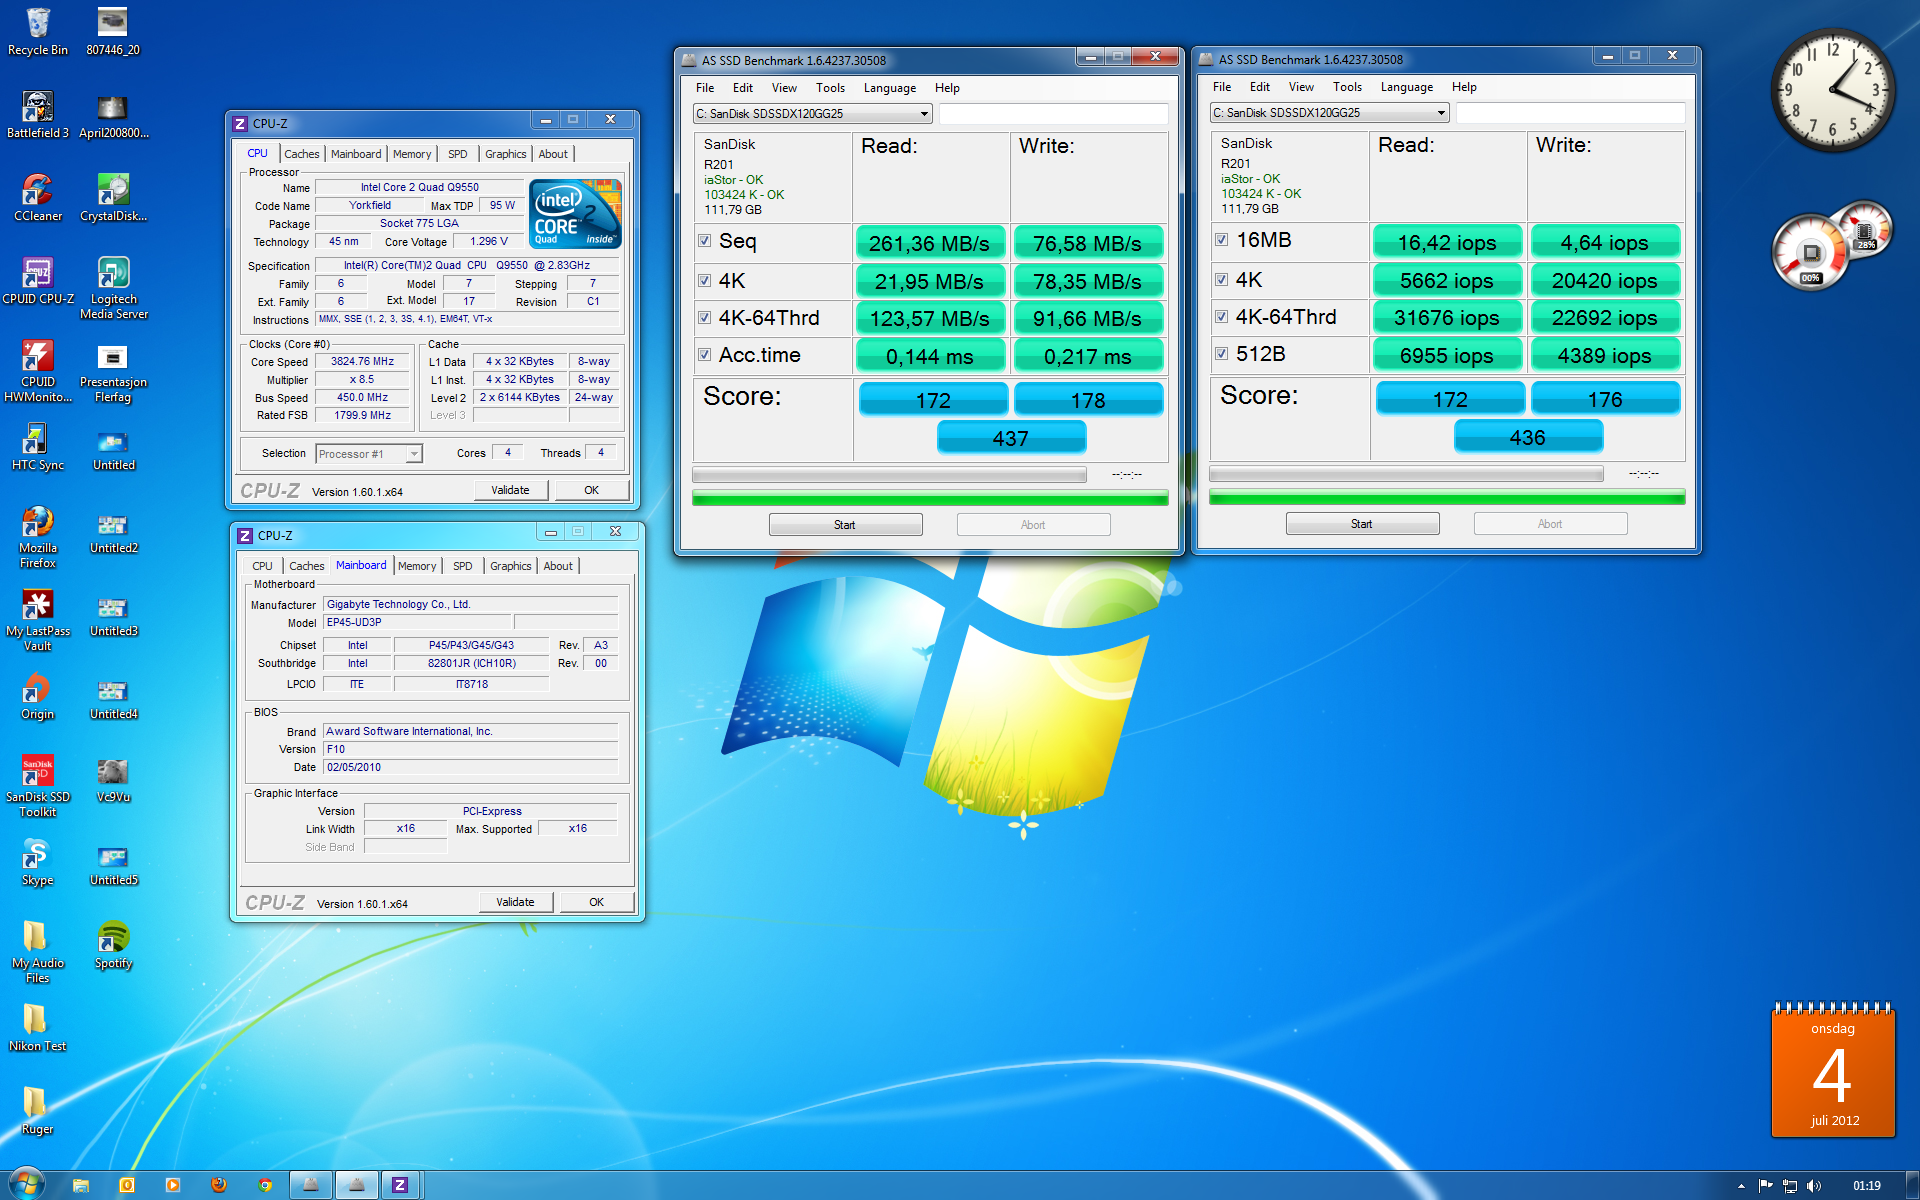
Task: Expand Processor #1 selection dropdown
Action: tap(369, 454)
